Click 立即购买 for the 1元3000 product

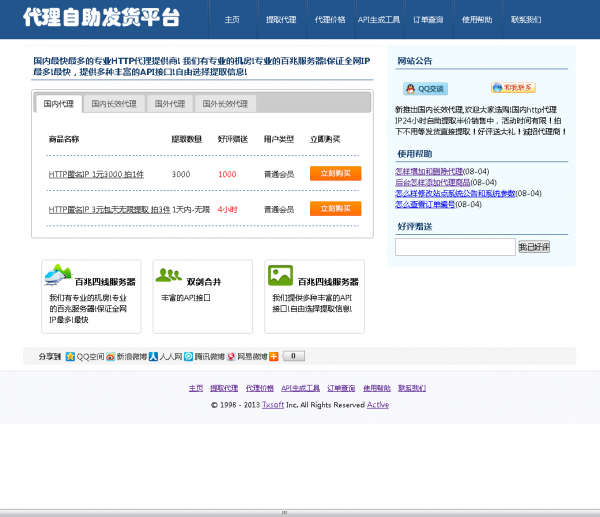pos(335,174)
